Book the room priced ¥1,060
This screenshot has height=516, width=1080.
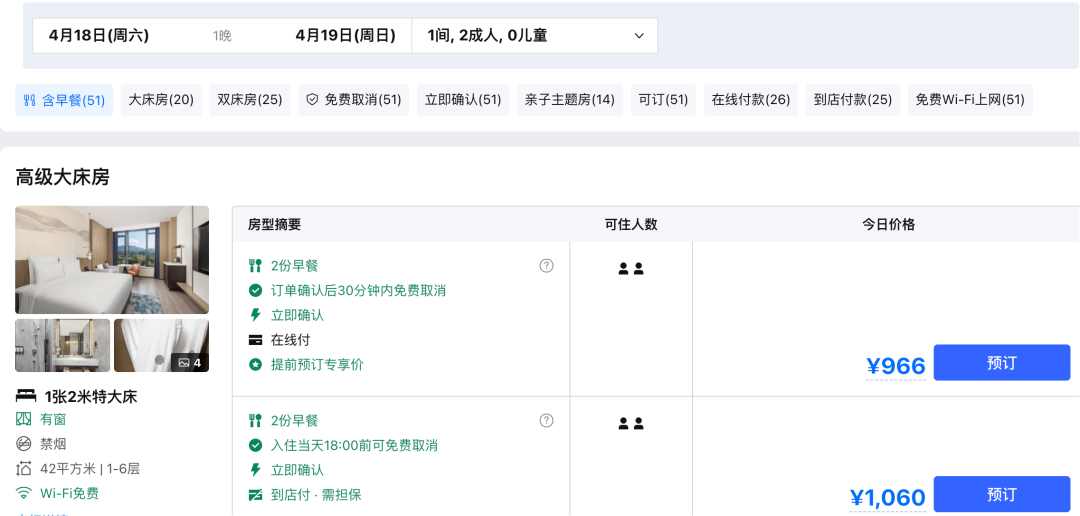click(1001, 494)
